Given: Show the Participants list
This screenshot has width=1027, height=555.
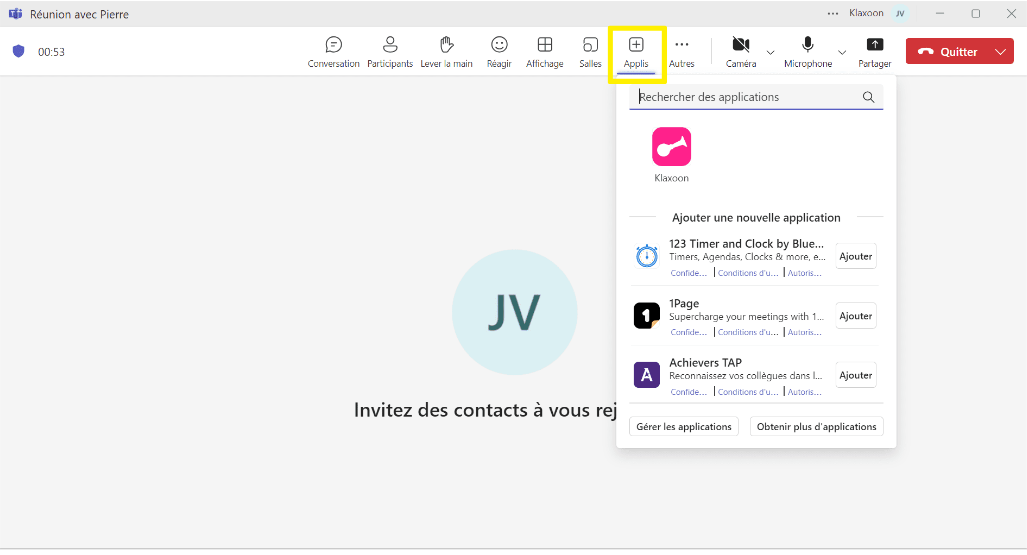Looking at the screenshot, I should (390, 51).
